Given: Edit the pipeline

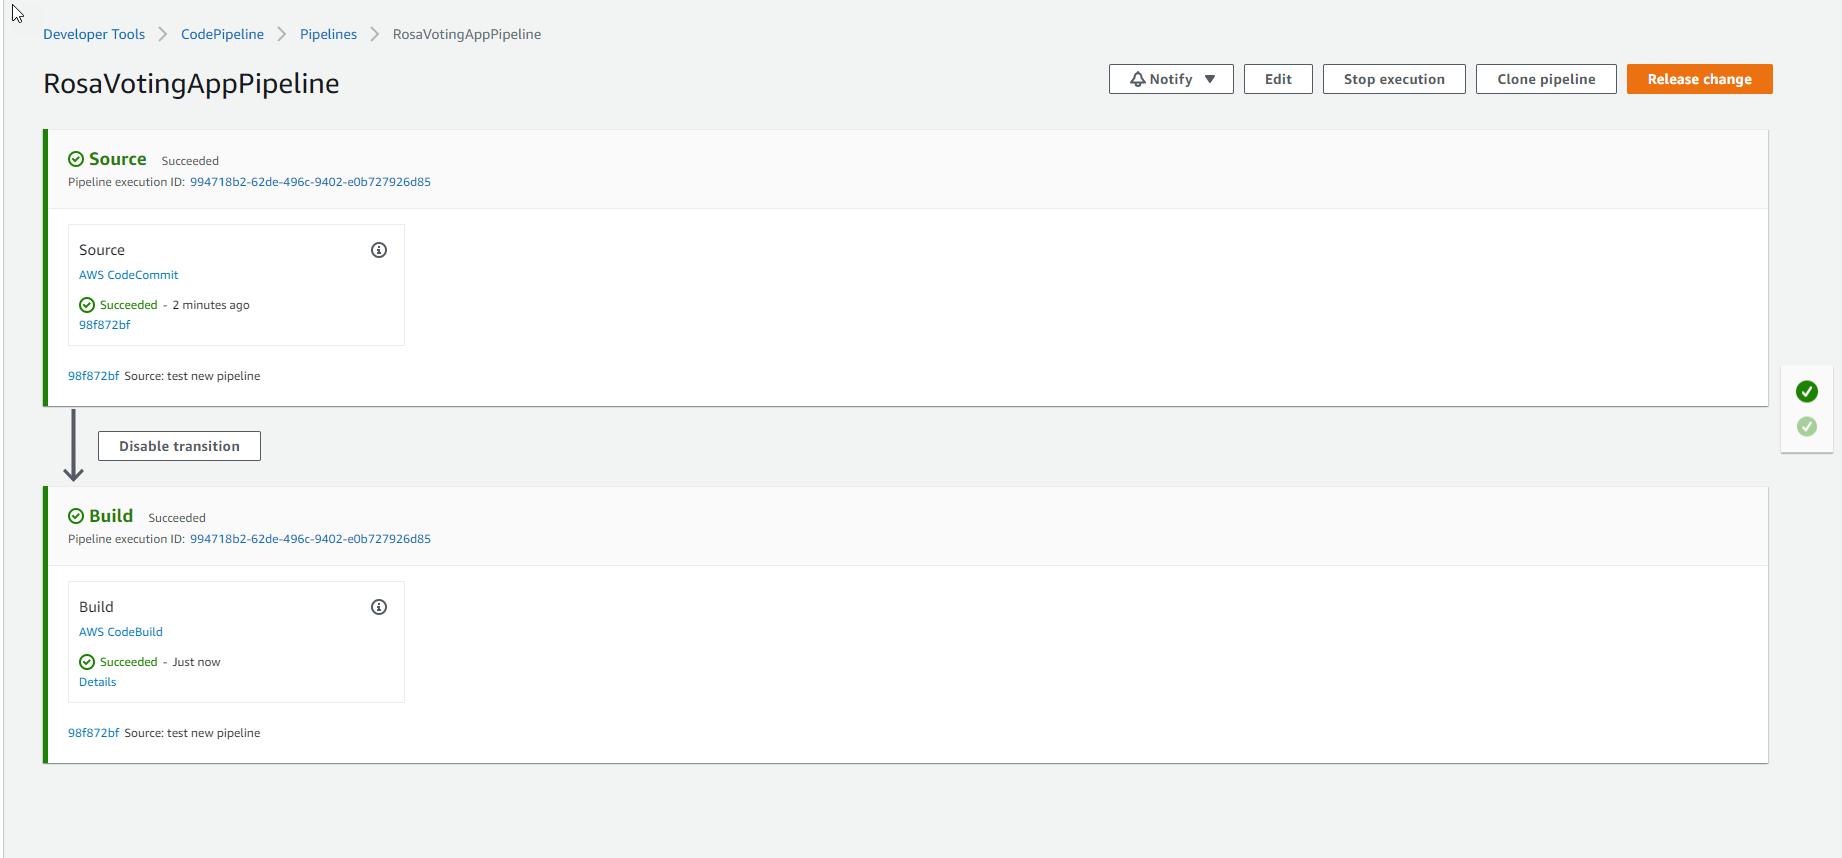Looking at the screenshot, I should [x=1277, y=79].
